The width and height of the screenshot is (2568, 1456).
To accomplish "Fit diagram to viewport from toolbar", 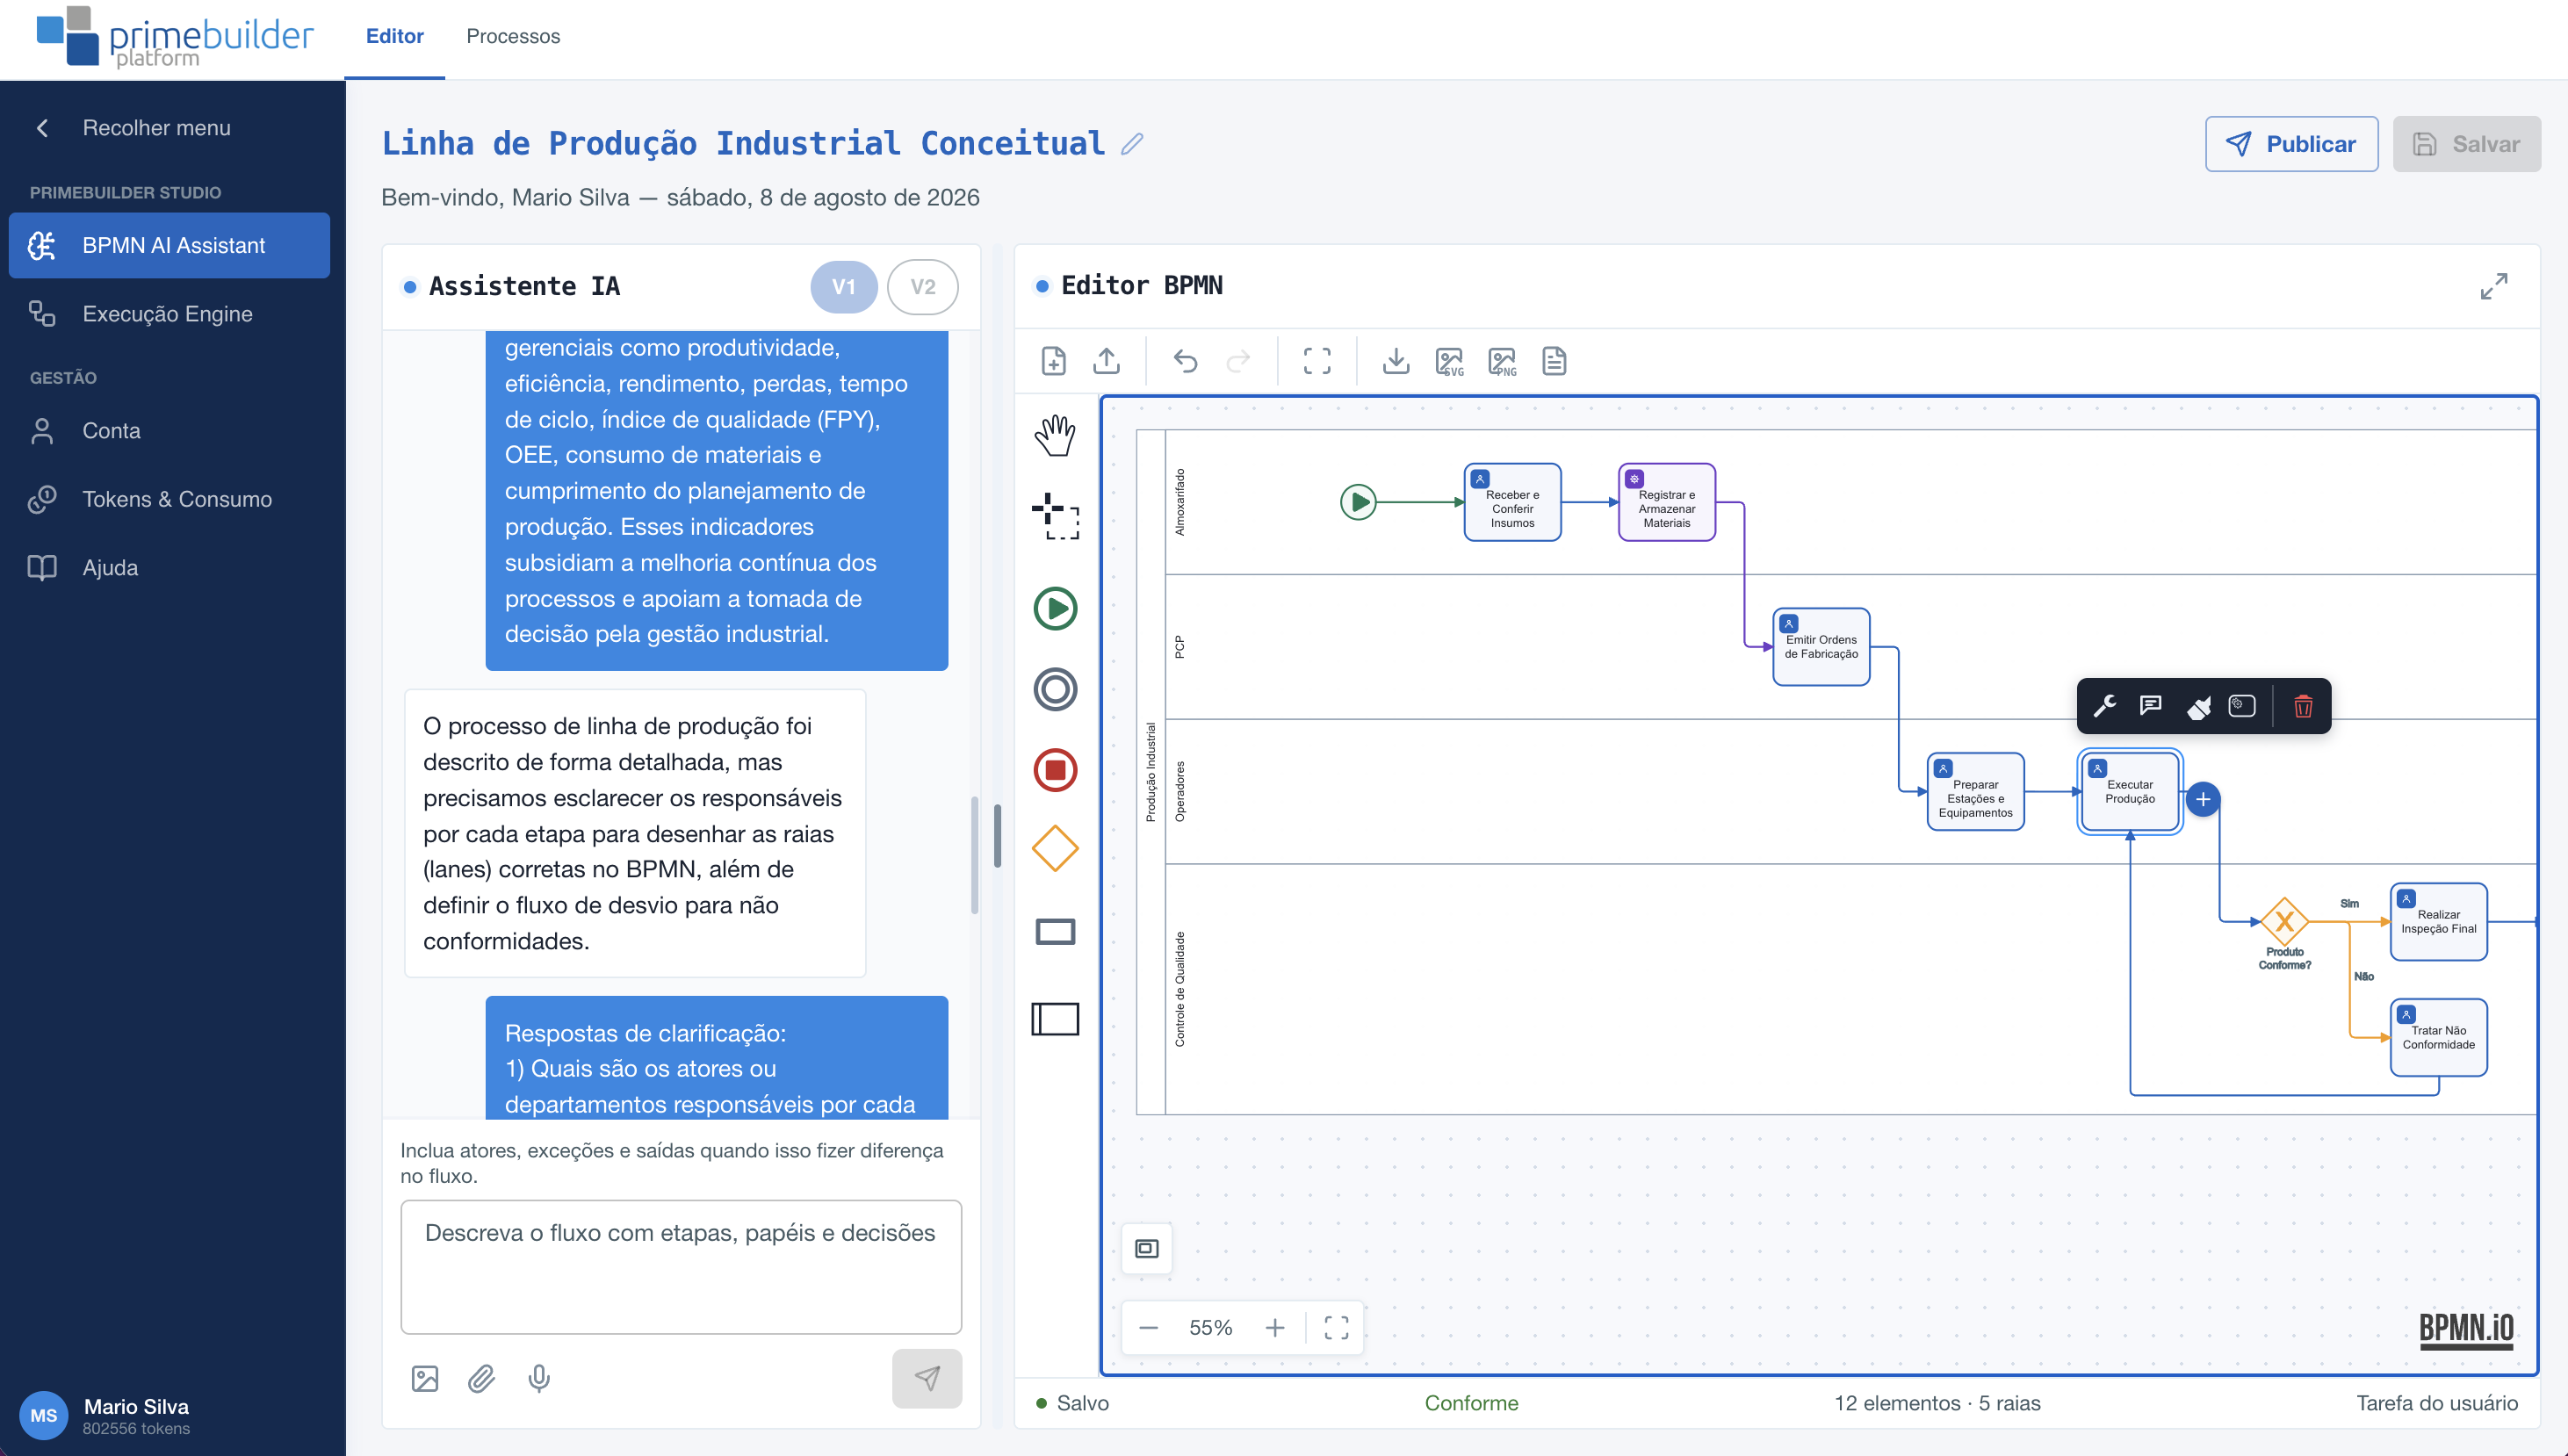I will pyautogui.click(x=1317, y=361).
